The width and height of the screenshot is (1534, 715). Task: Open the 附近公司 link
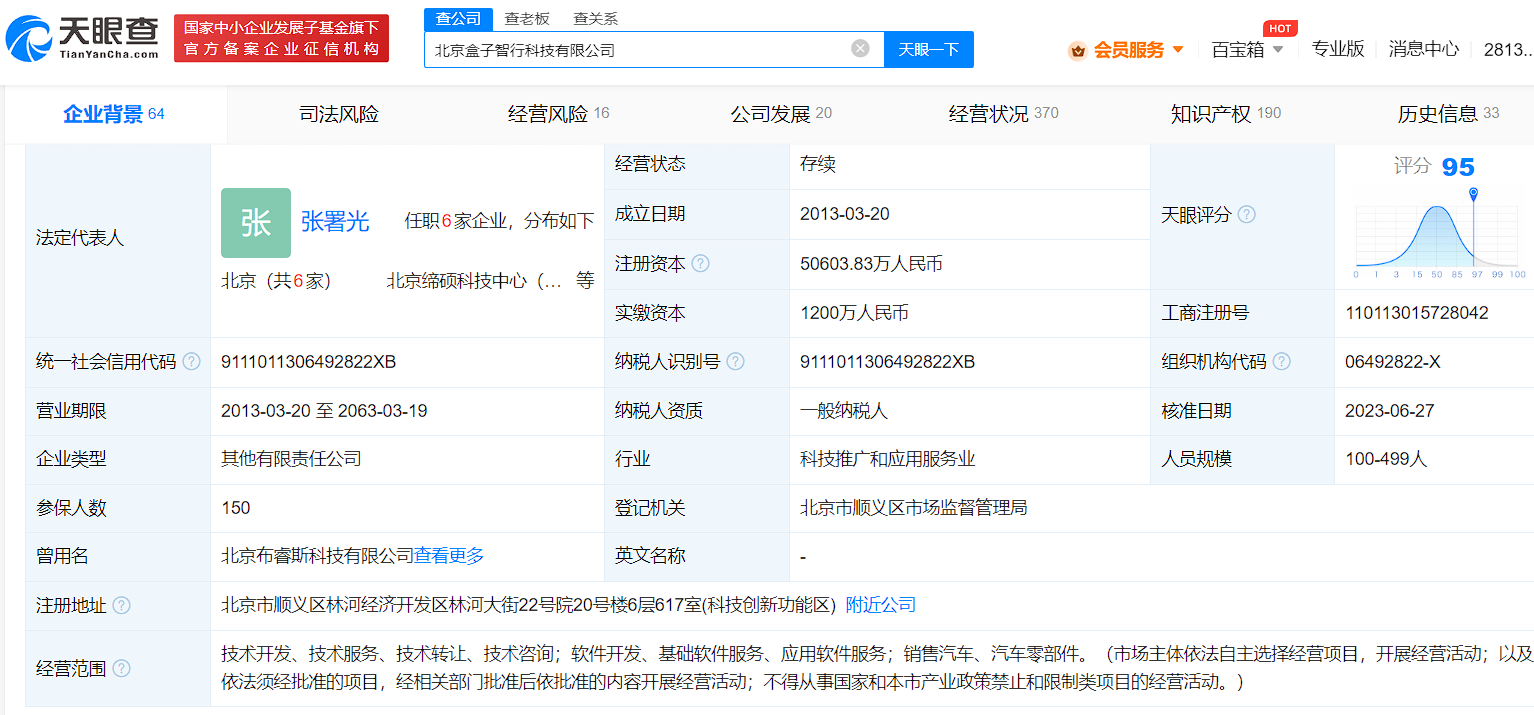point(881,605)
